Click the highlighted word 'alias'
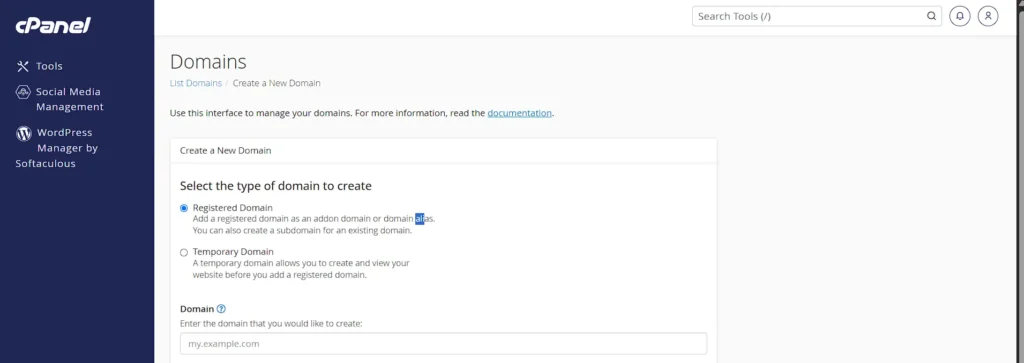Screen dimensions: 1024x363 [x=424, y=219]
